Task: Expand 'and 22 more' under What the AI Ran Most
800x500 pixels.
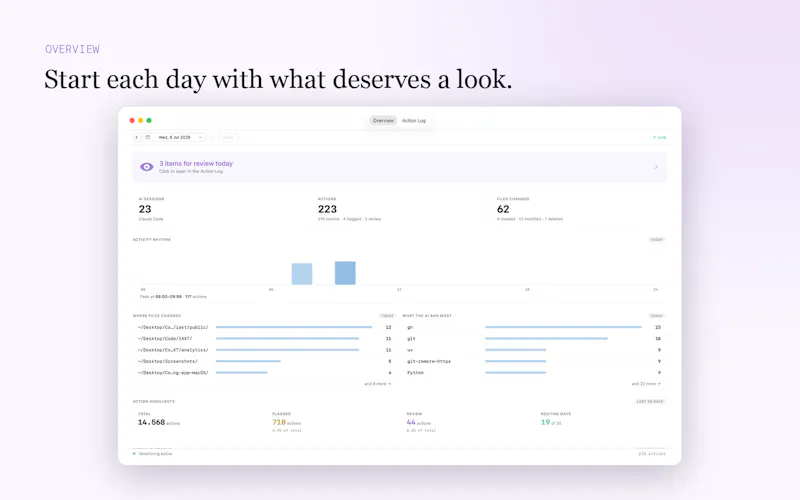Action: pos(646,384)
